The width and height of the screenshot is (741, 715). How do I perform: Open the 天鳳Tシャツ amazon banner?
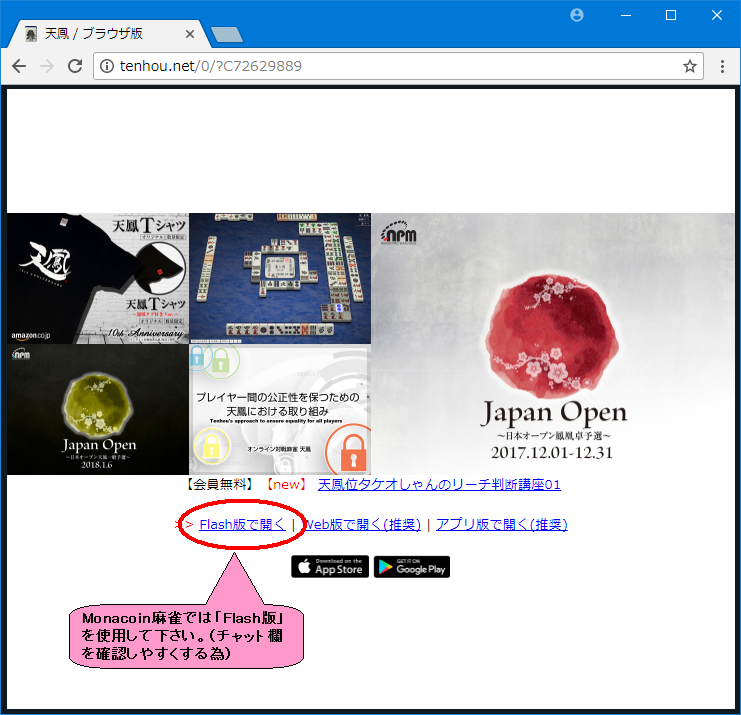coord(98,278)
